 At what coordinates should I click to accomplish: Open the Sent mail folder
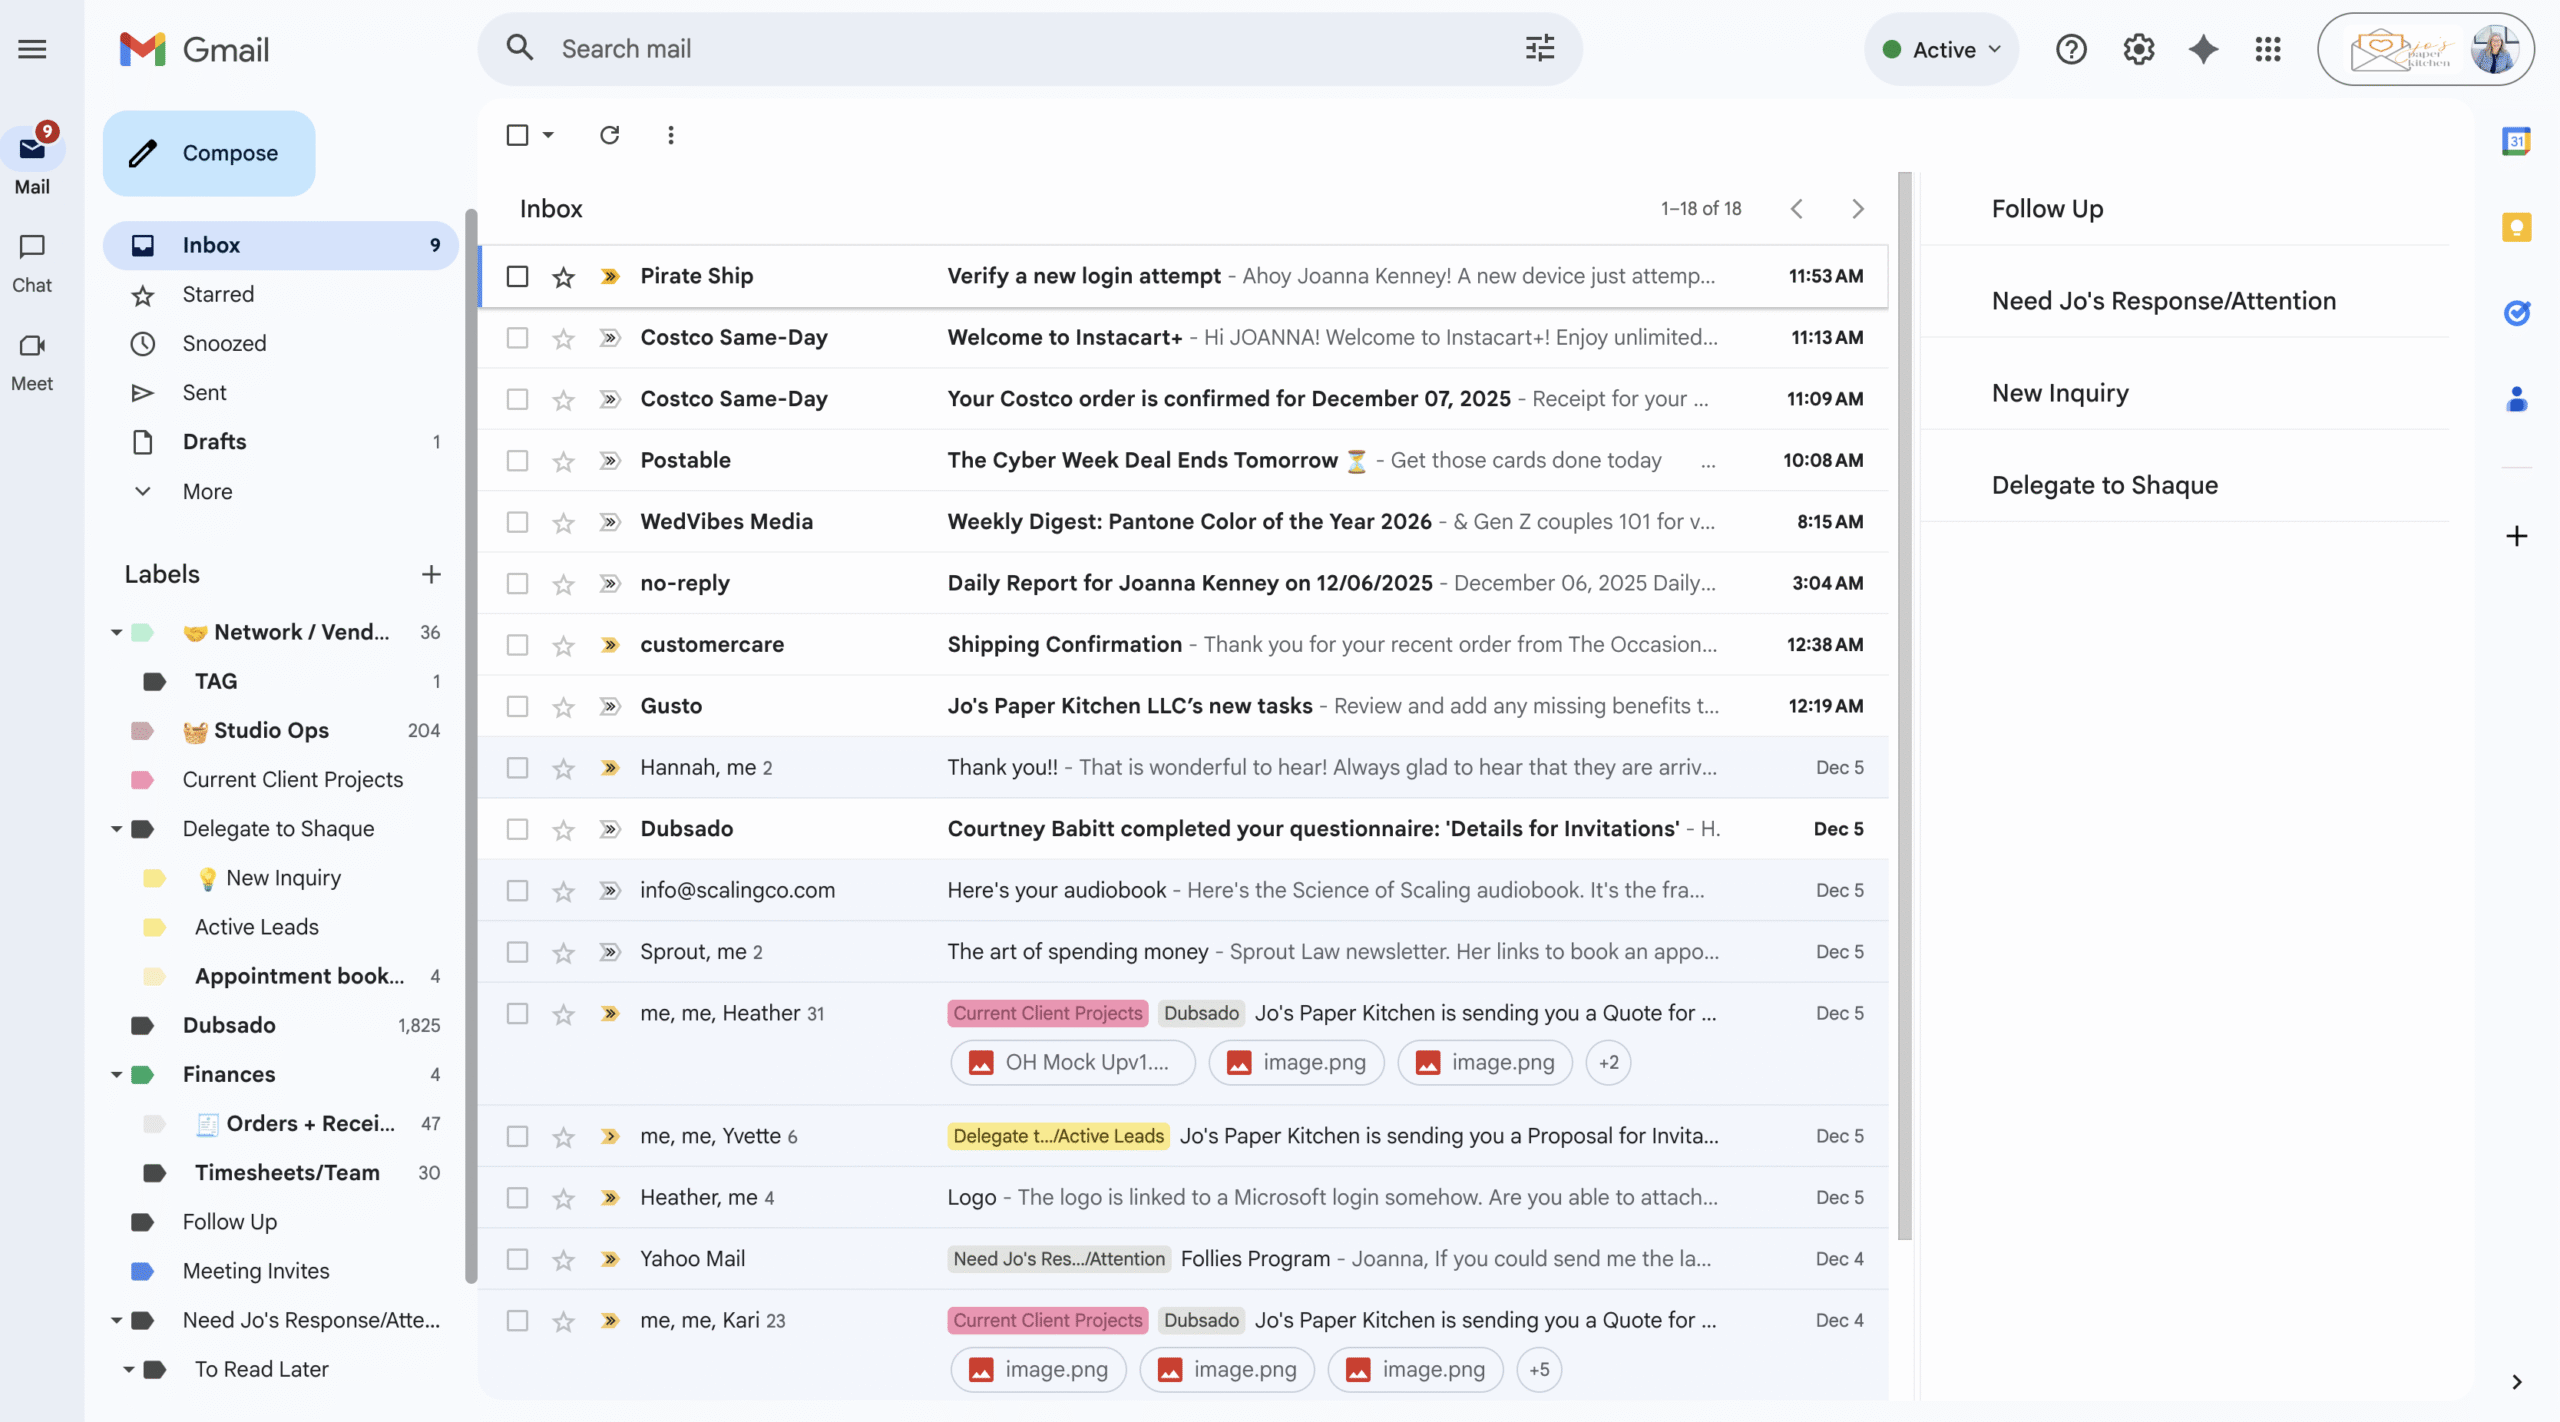tap(204, 393)
